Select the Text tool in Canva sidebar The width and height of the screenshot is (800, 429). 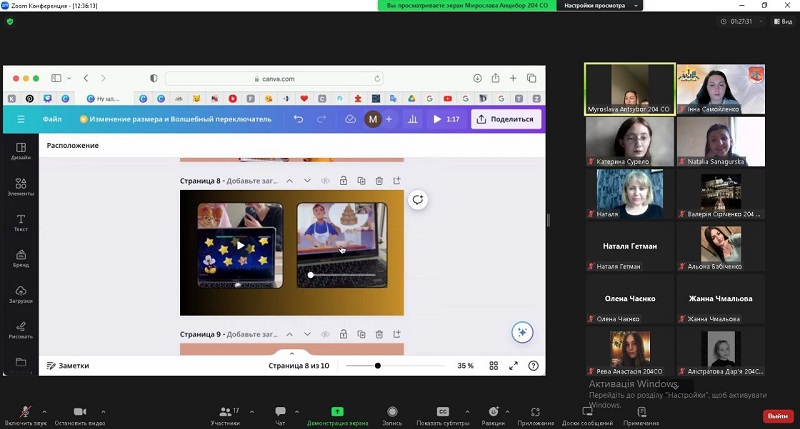coord(21,222)
